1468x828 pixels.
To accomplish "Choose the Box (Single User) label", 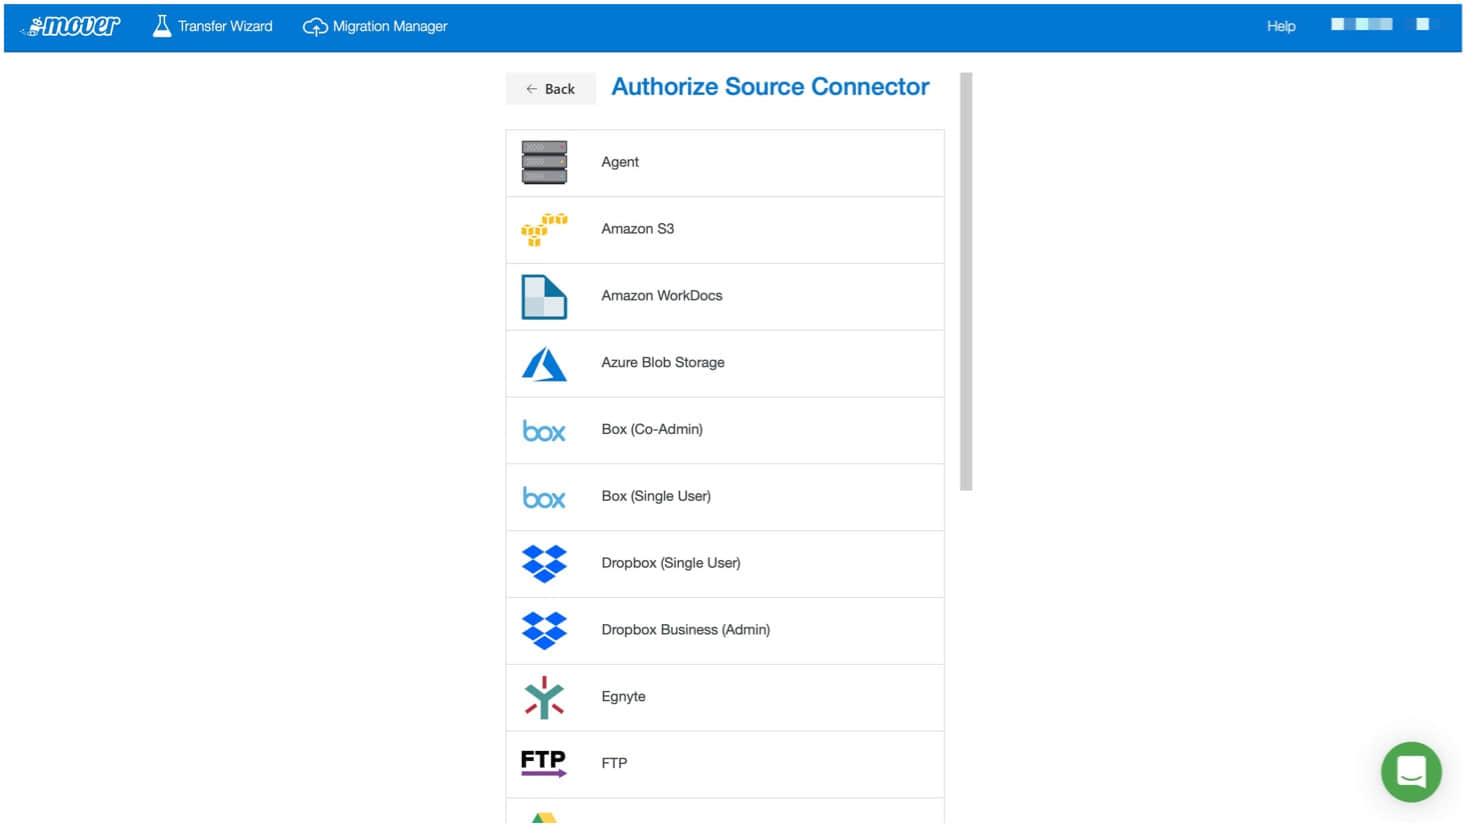I will point(656,497).
